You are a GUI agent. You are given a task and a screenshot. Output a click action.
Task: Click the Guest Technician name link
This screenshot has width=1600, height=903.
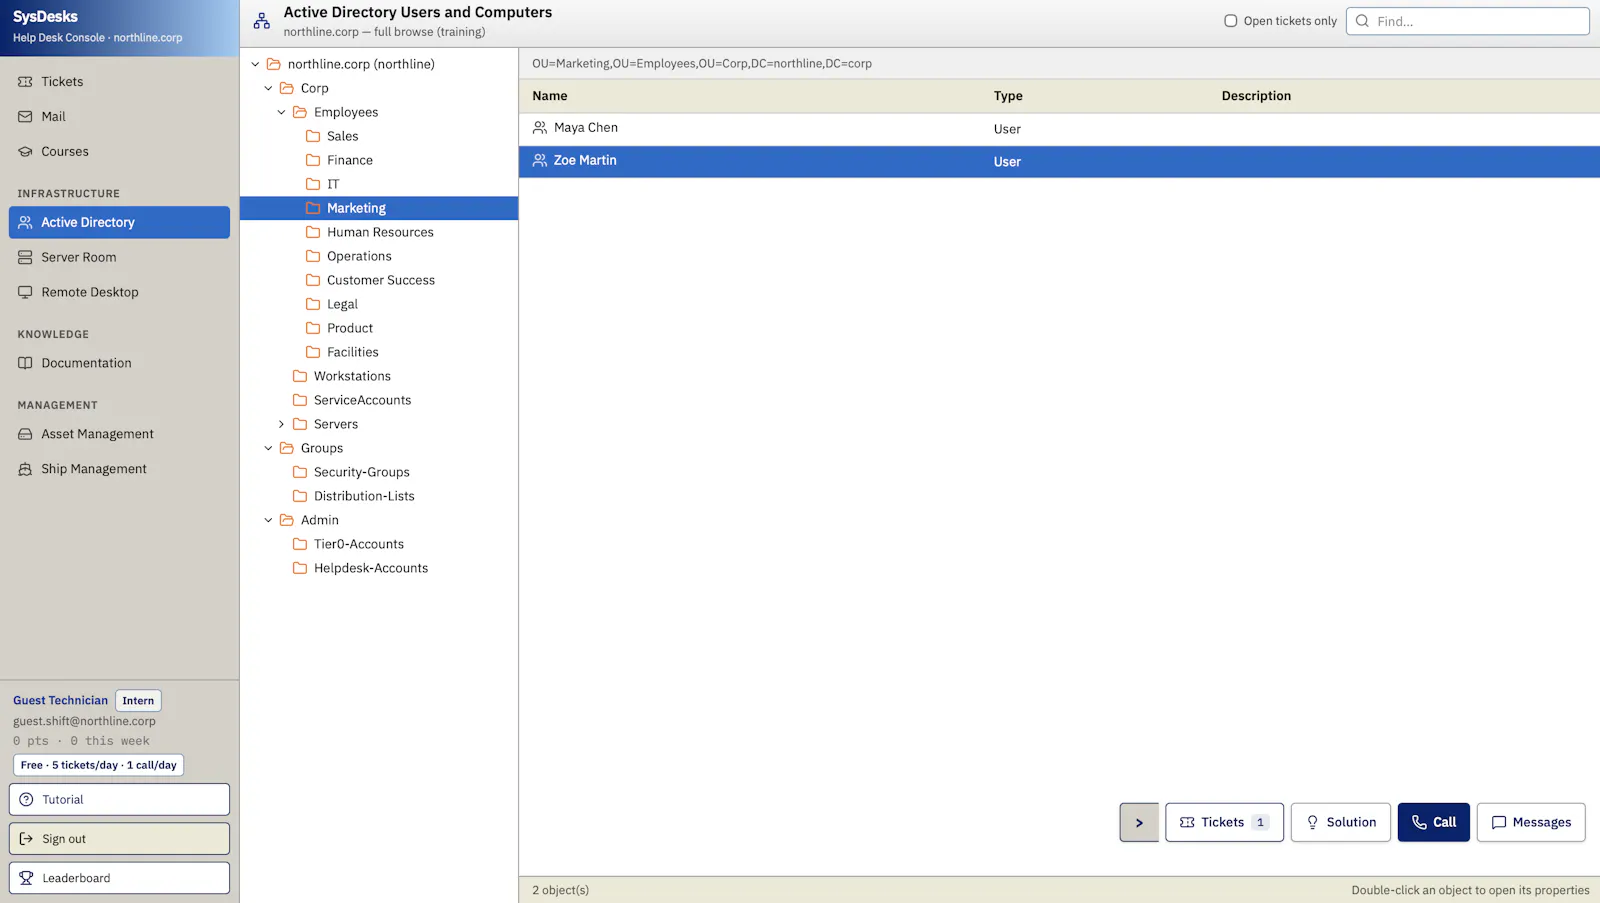[x=60, y=701]
